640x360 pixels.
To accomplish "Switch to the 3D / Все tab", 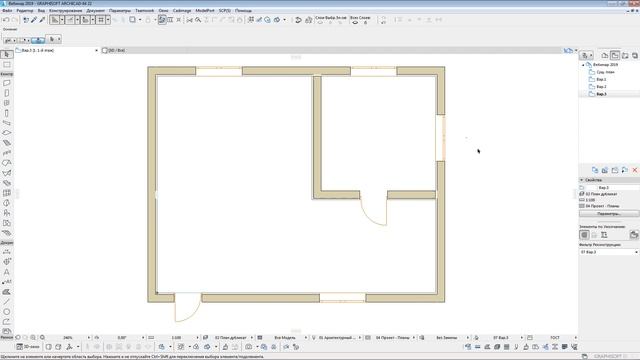I will (x=116, y=50).
